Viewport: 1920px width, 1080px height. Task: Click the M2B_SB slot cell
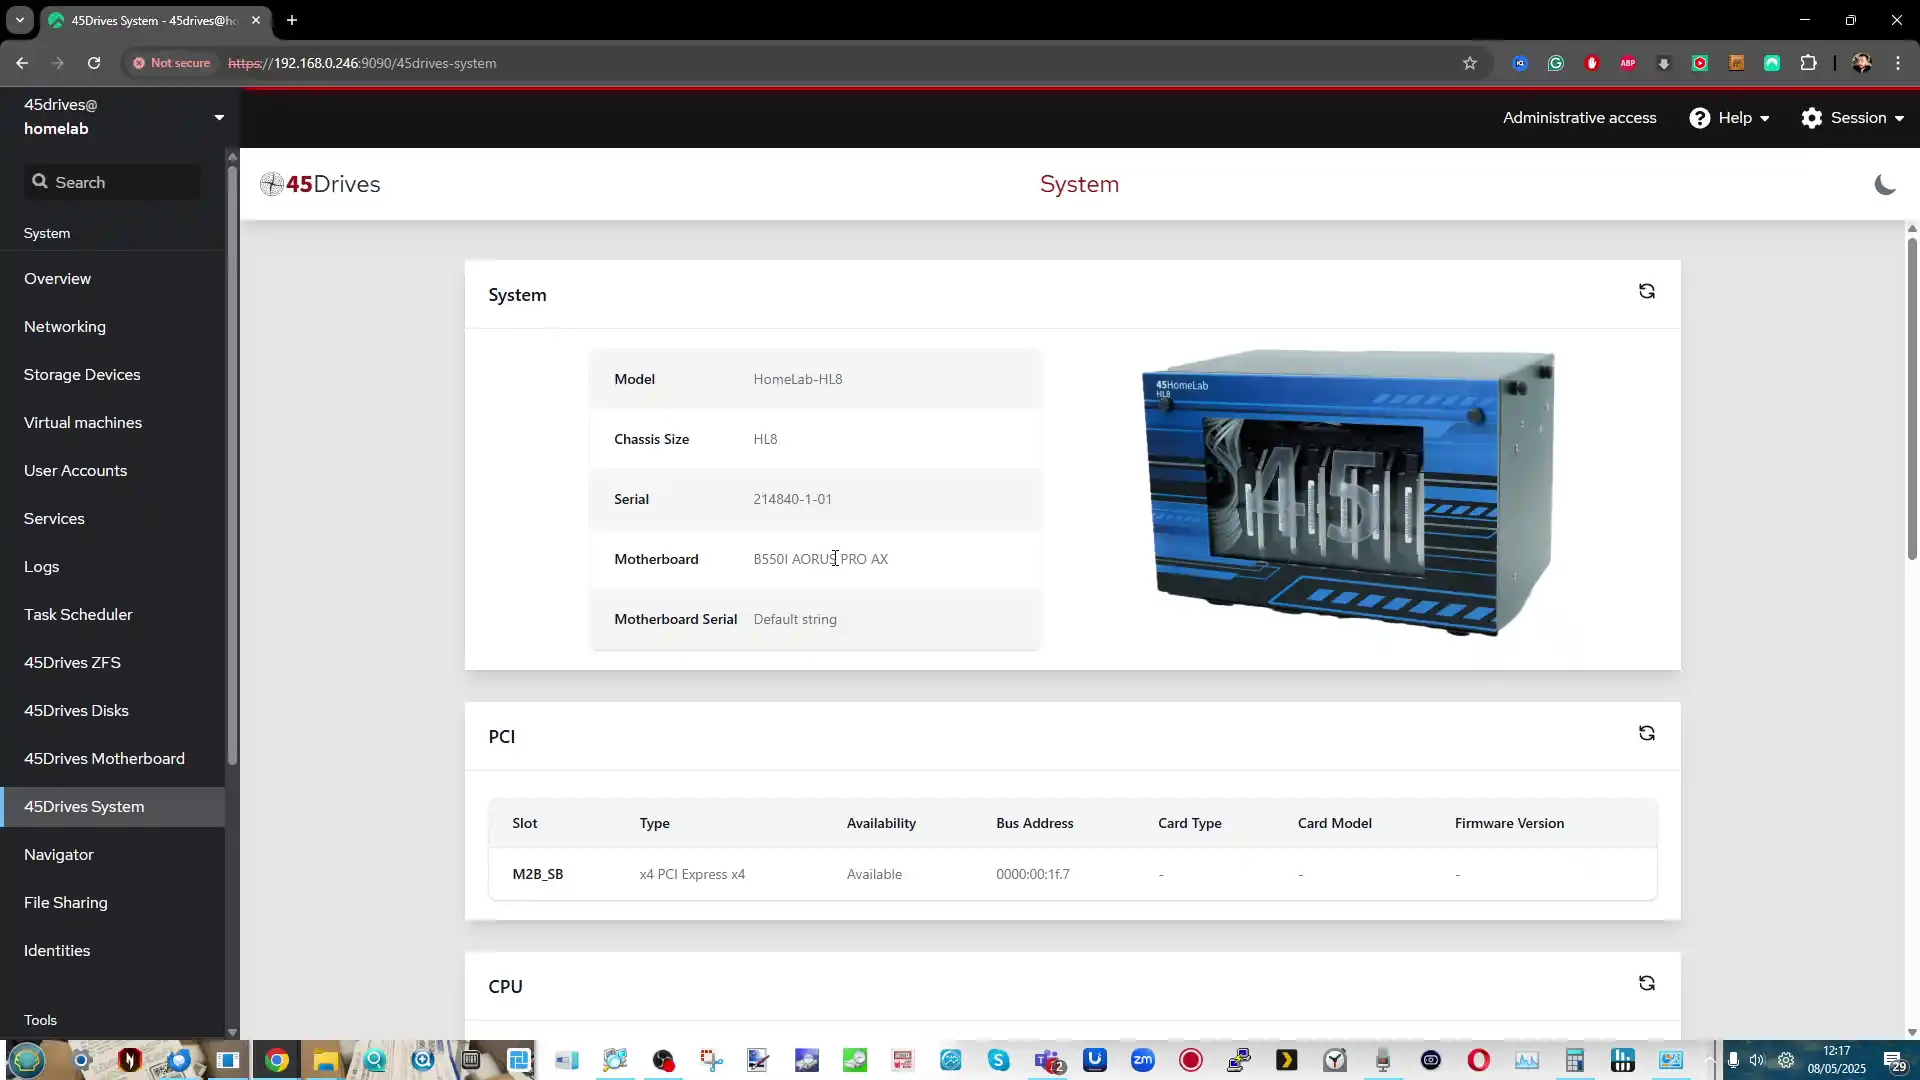tap(537, 874)
